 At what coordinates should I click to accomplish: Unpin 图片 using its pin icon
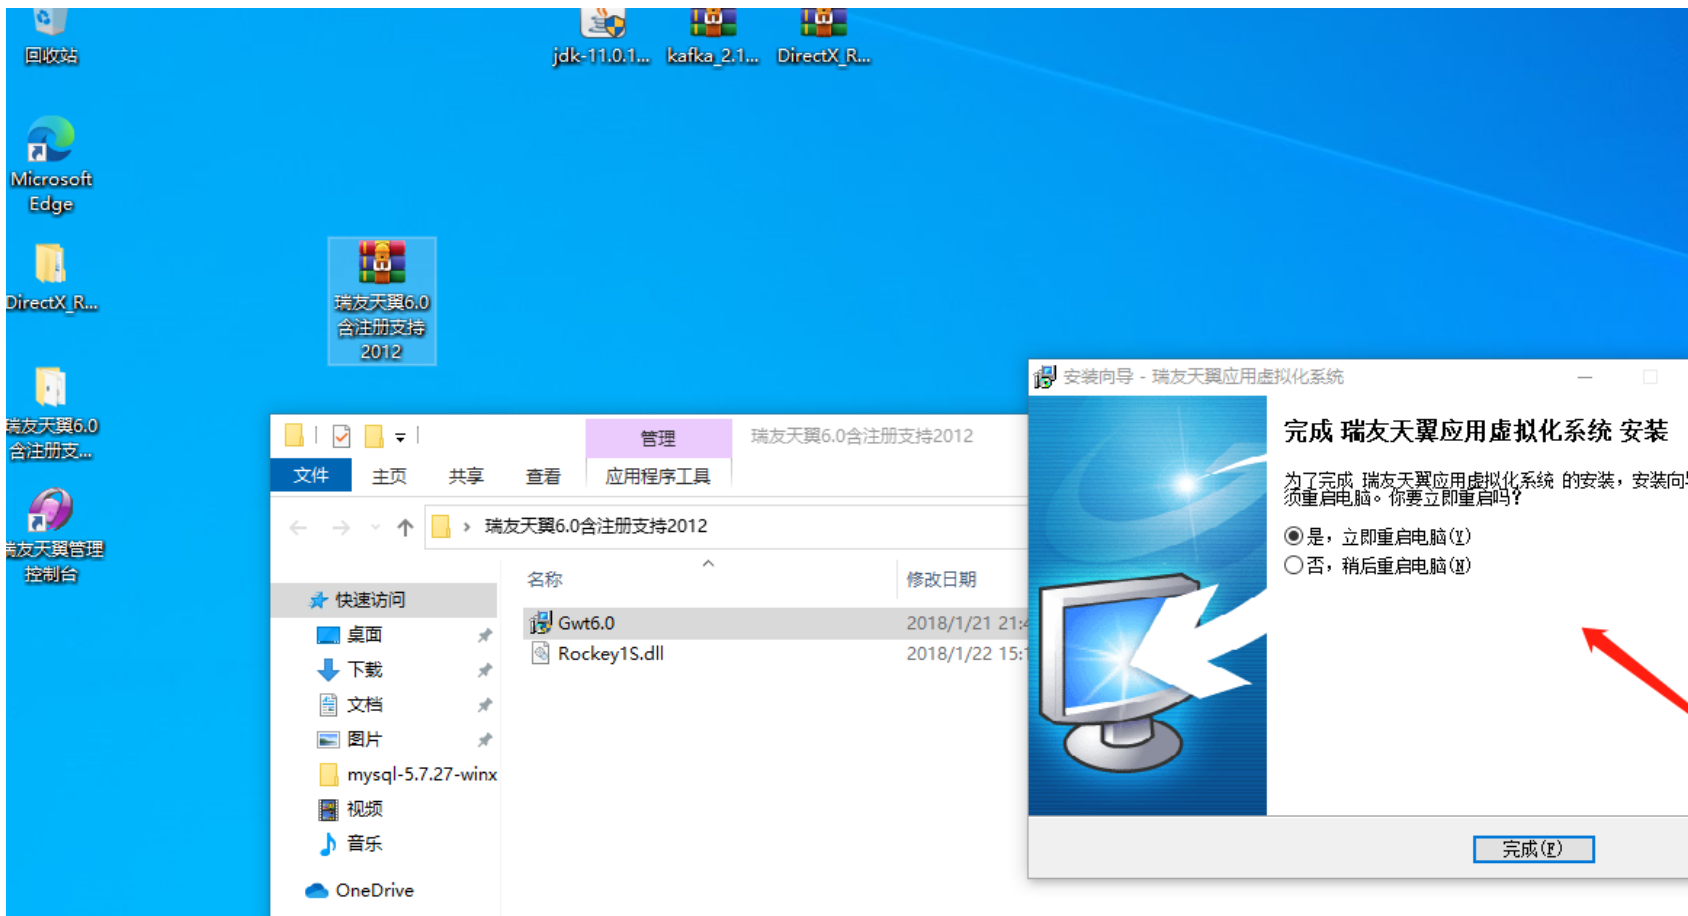[485, 740]
